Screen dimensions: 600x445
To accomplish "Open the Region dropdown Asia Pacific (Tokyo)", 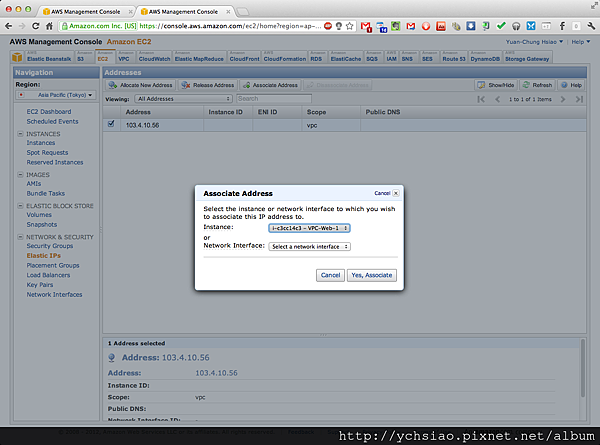I will [56, 95].
